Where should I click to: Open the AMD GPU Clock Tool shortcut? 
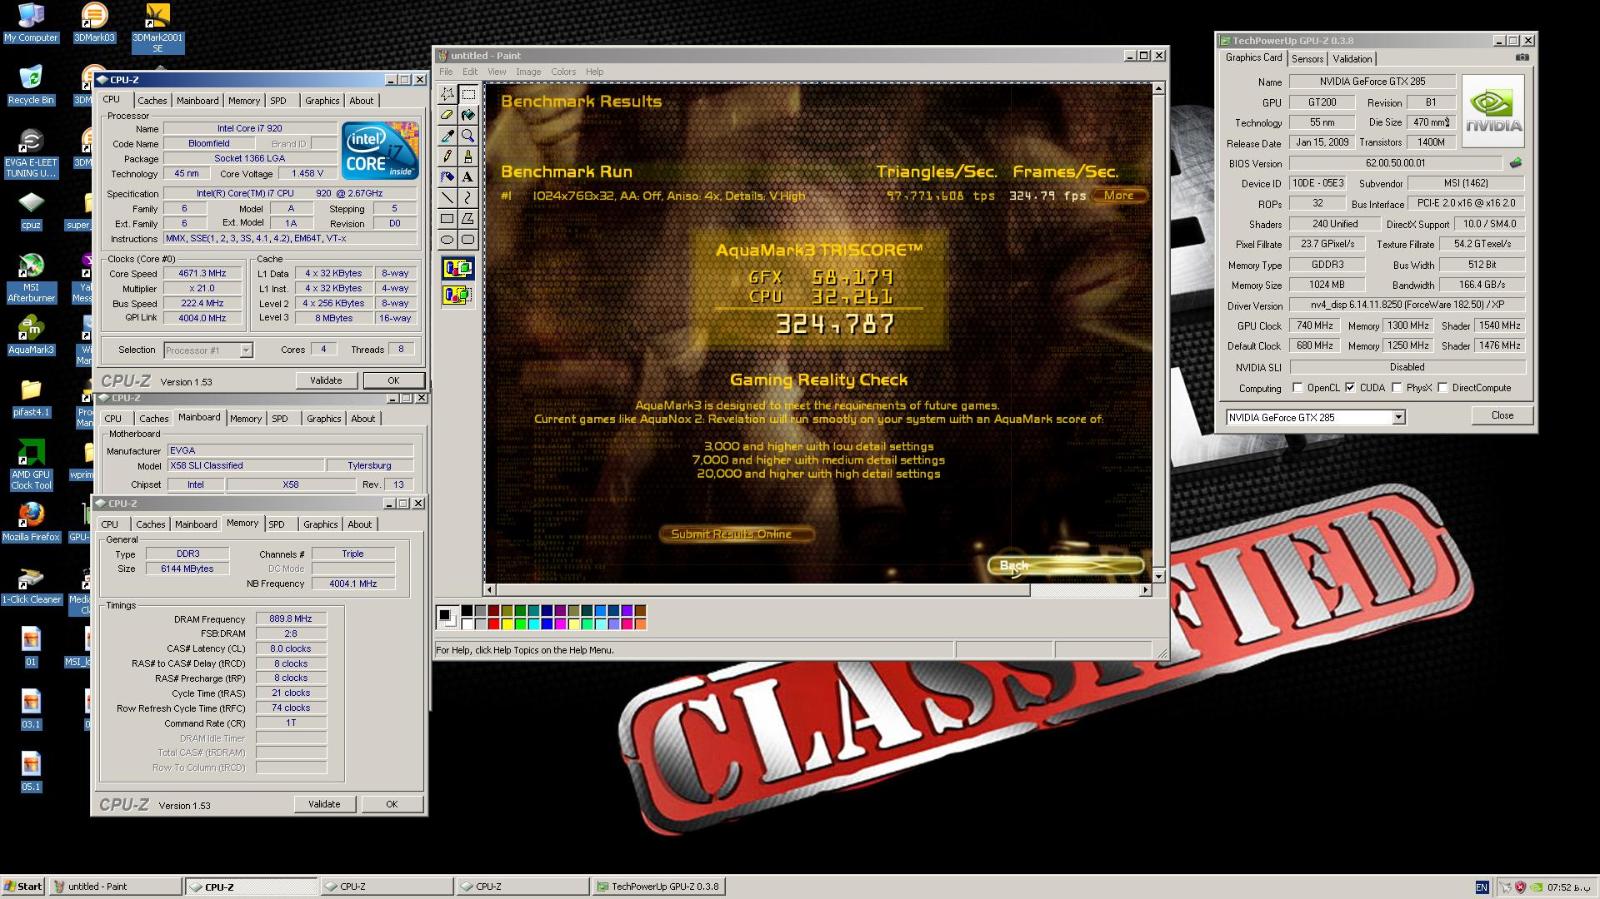point(31,465)
